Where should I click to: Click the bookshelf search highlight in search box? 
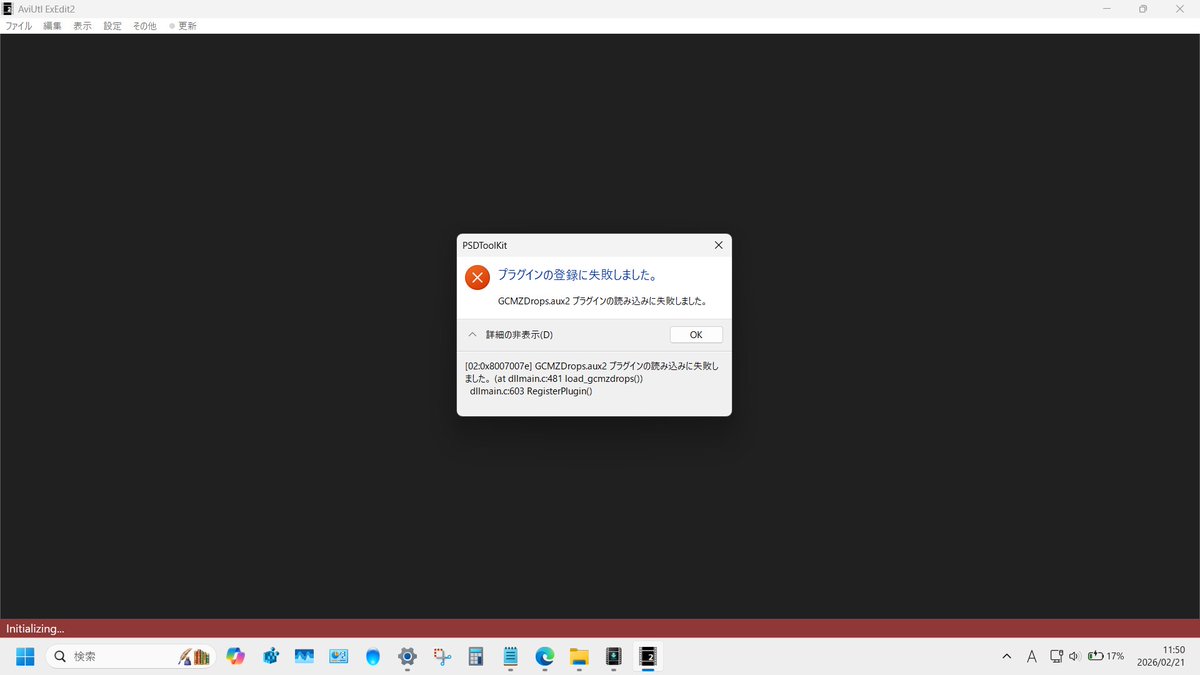tap(194, 656)
